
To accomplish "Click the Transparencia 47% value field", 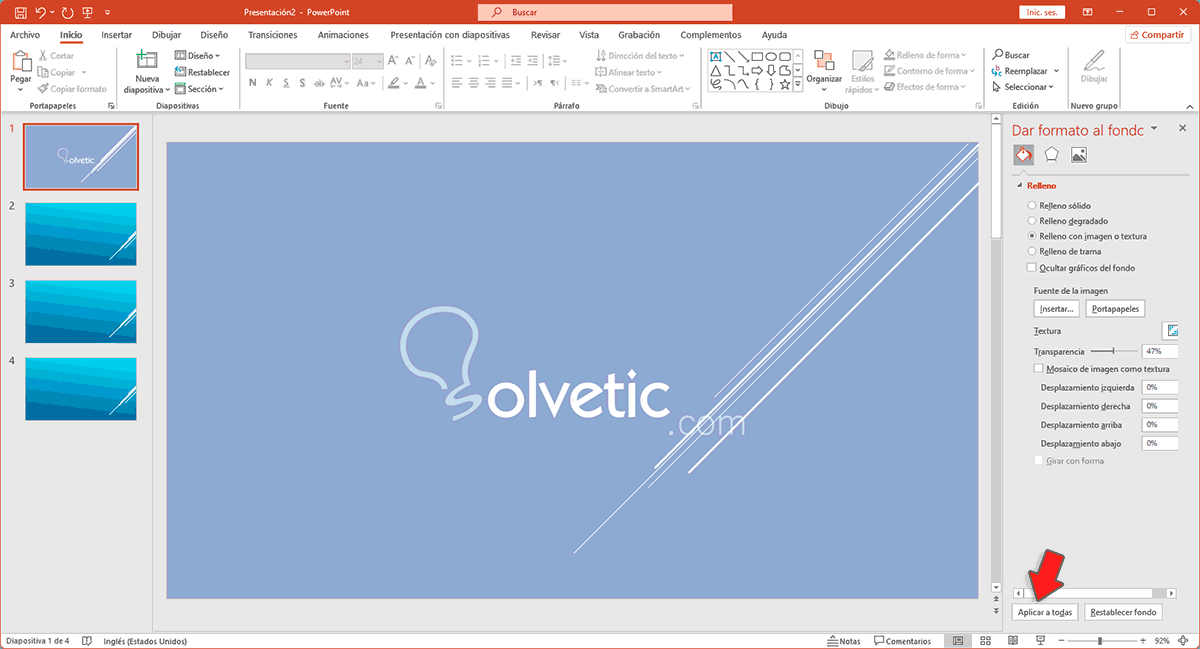I will click(1159, 351).
